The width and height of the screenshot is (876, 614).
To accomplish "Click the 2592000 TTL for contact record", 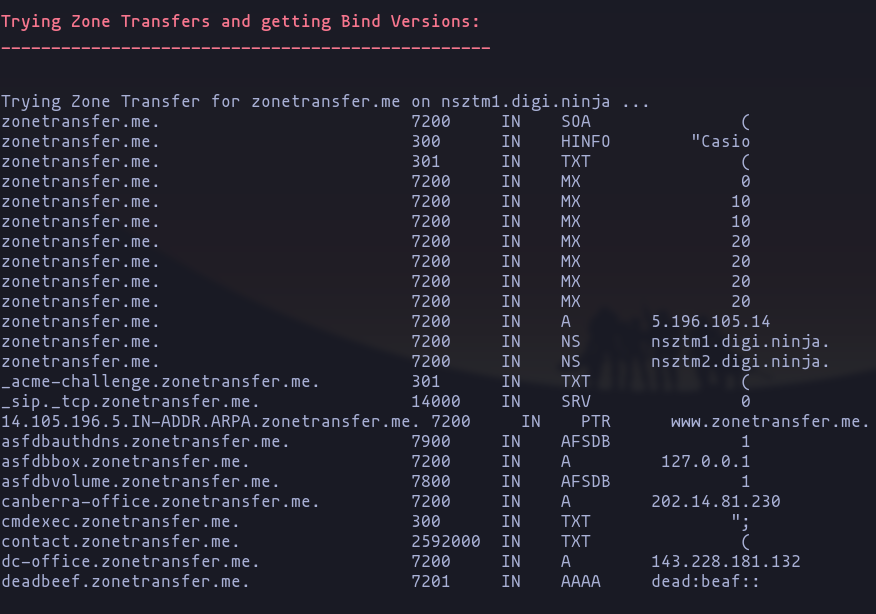I will click(446, 541).
